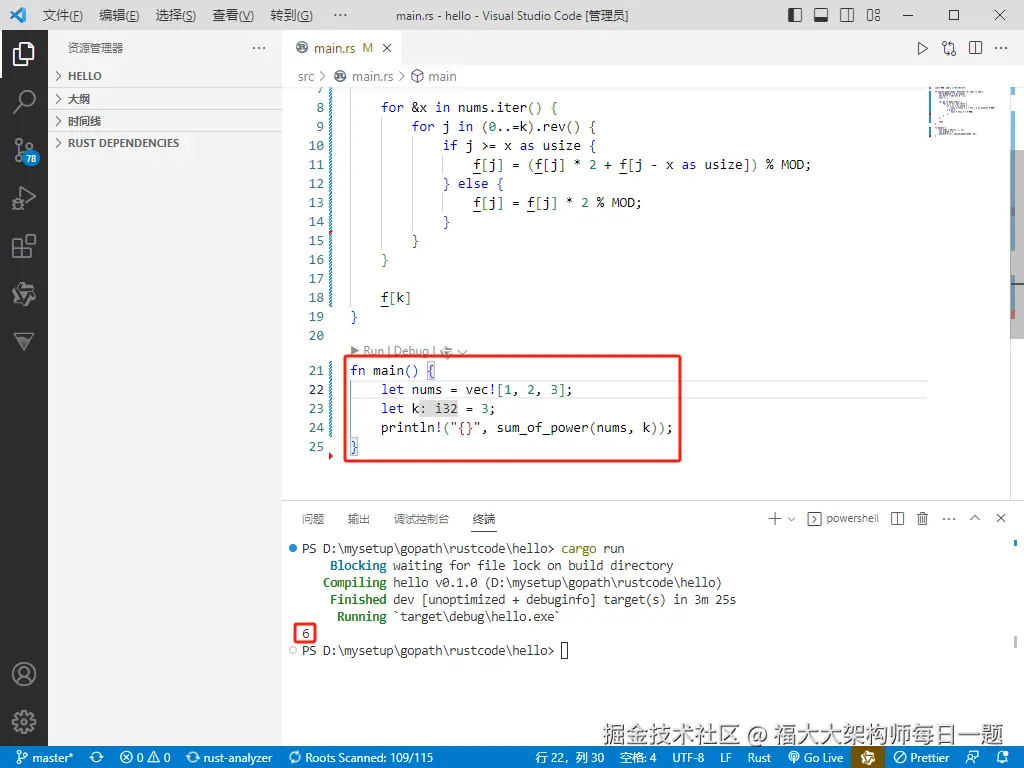Close the main.rs editor tab

coord(387,48)
